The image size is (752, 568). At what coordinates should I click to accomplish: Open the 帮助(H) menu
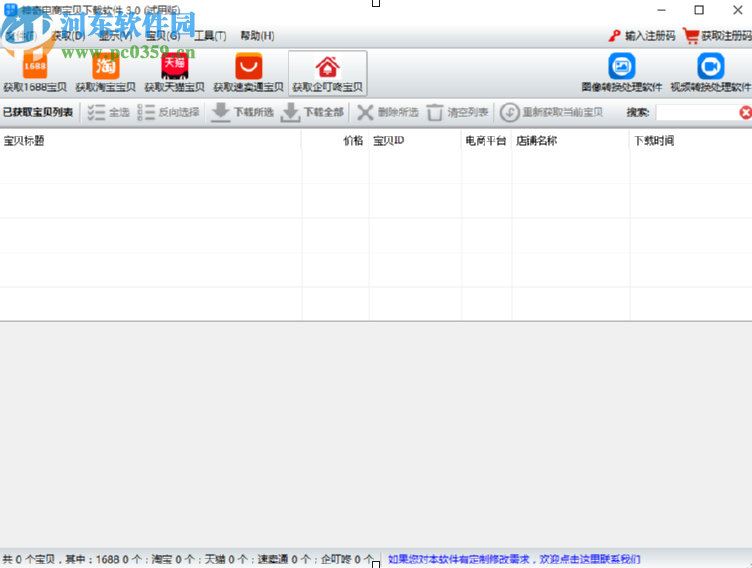[x=257, y=36]
